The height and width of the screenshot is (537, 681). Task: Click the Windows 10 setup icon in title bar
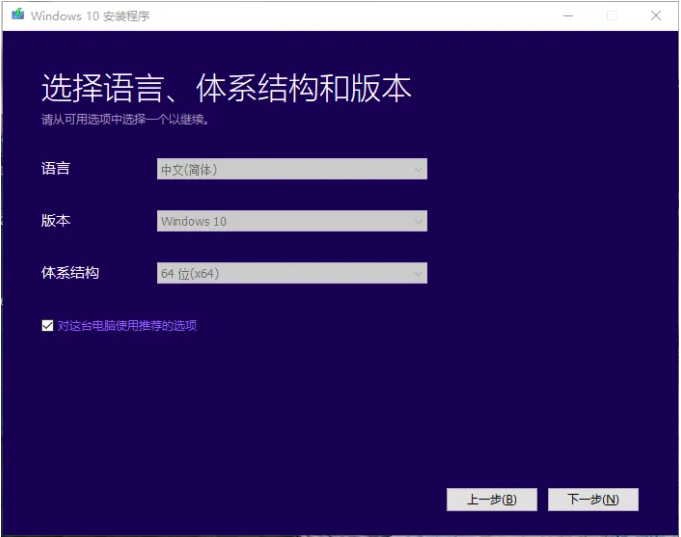click(18, 15)
